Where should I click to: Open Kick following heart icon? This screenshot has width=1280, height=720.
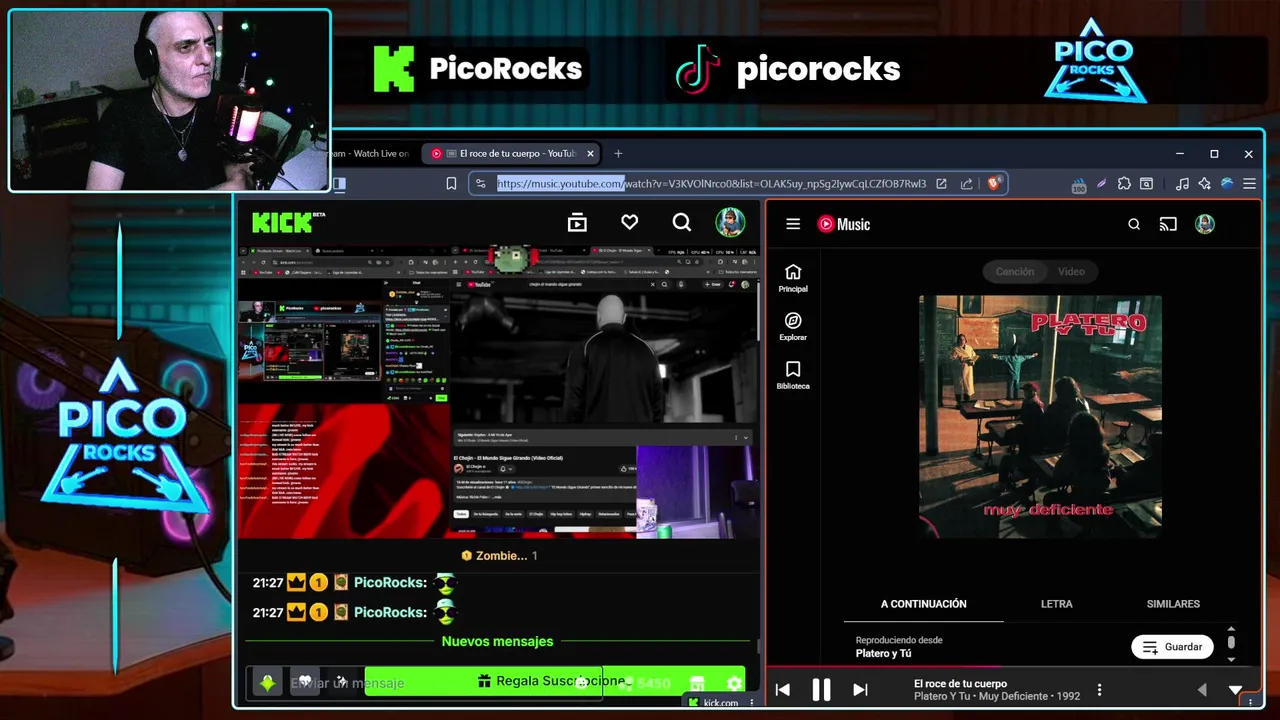pos(629,222)
